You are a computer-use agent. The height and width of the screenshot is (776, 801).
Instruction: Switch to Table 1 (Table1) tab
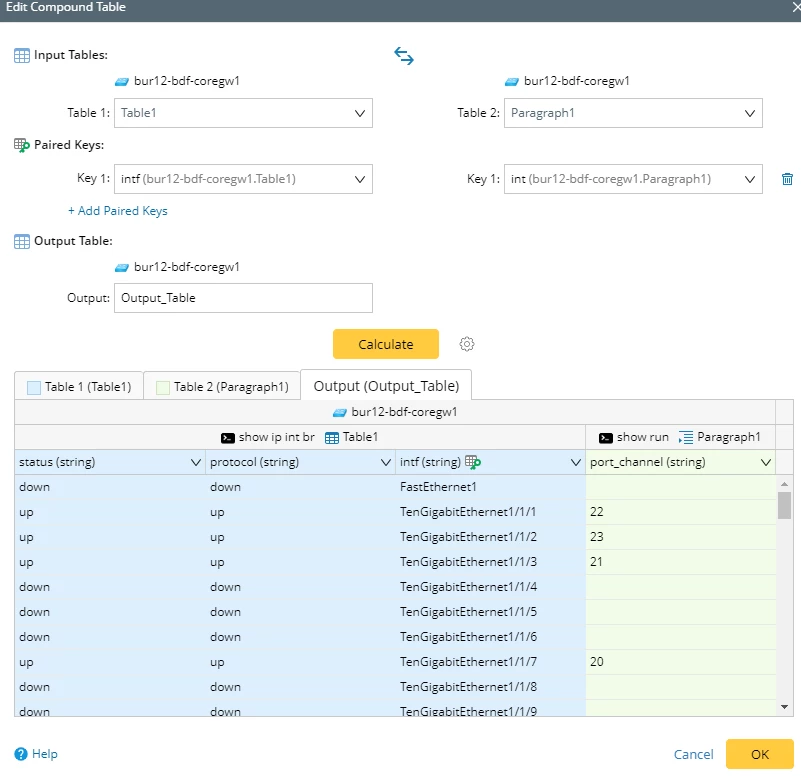(x=79, y=387)
